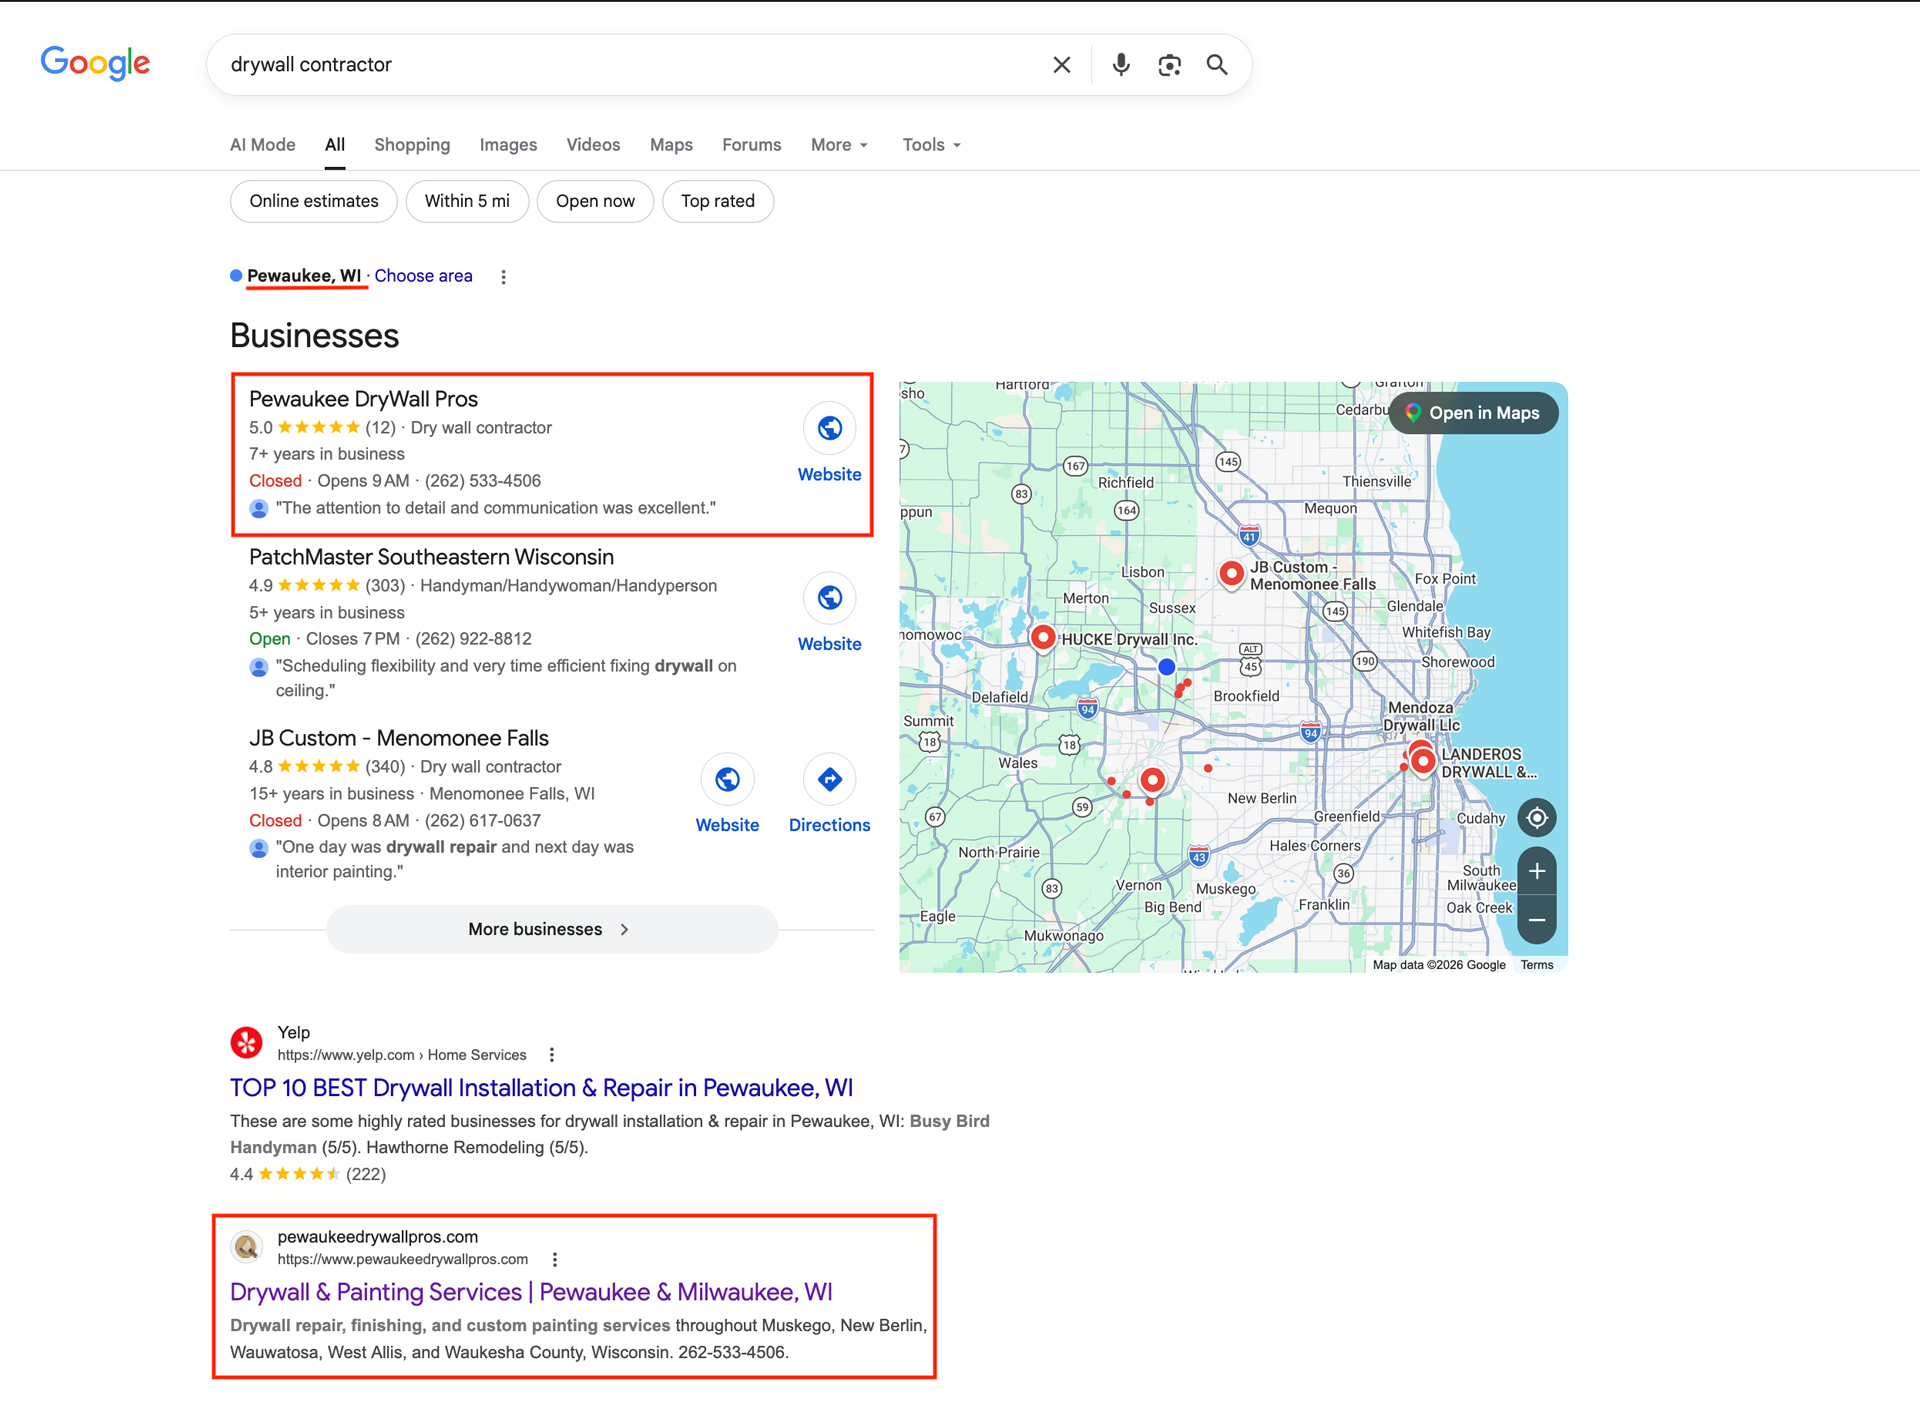Open the Website globe for PatchMaster Southeastern Wisconsin

pyautogui.click(x=830, y=598)
